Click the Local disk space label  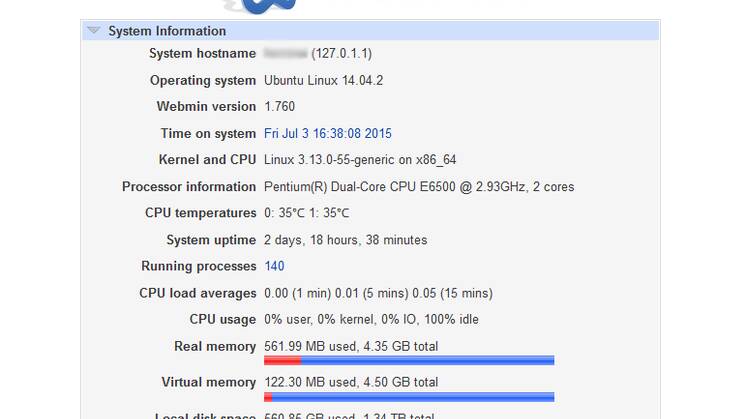pos(205,415)
